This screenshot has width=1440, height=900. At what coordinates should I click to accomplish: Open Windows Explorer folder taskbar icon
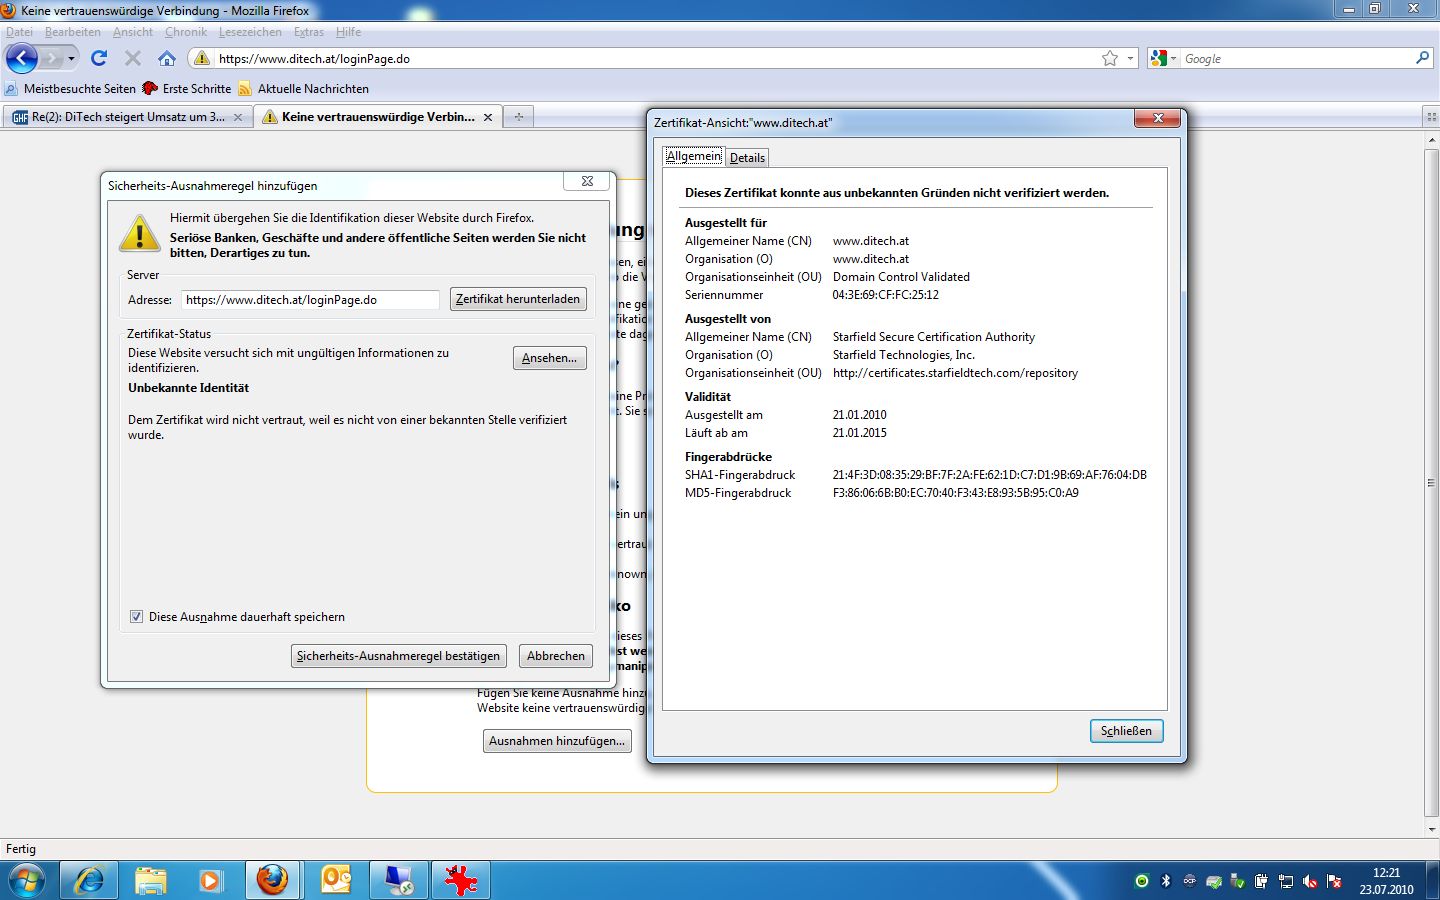(x=151, y=880)
